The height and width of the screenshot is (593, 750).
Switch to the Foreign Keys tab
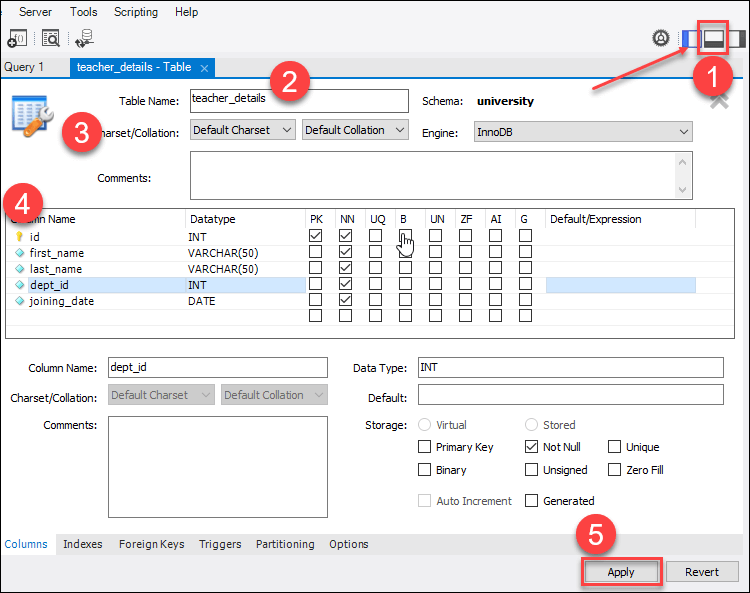point(151,544)
